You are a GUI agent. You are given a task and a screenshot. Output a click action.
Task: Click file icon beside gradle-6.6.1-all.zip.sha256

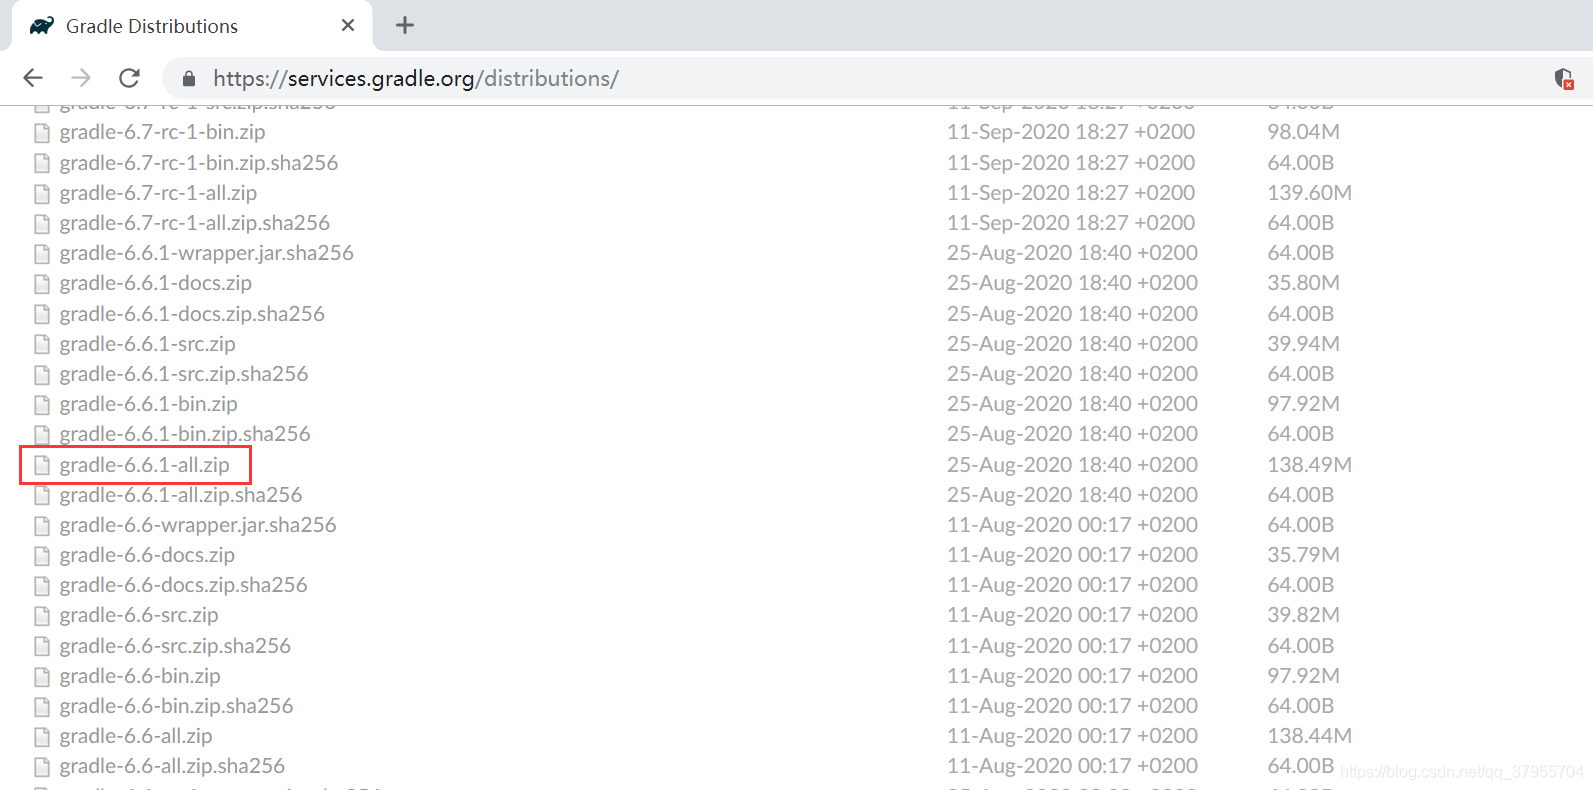[42, 495]
